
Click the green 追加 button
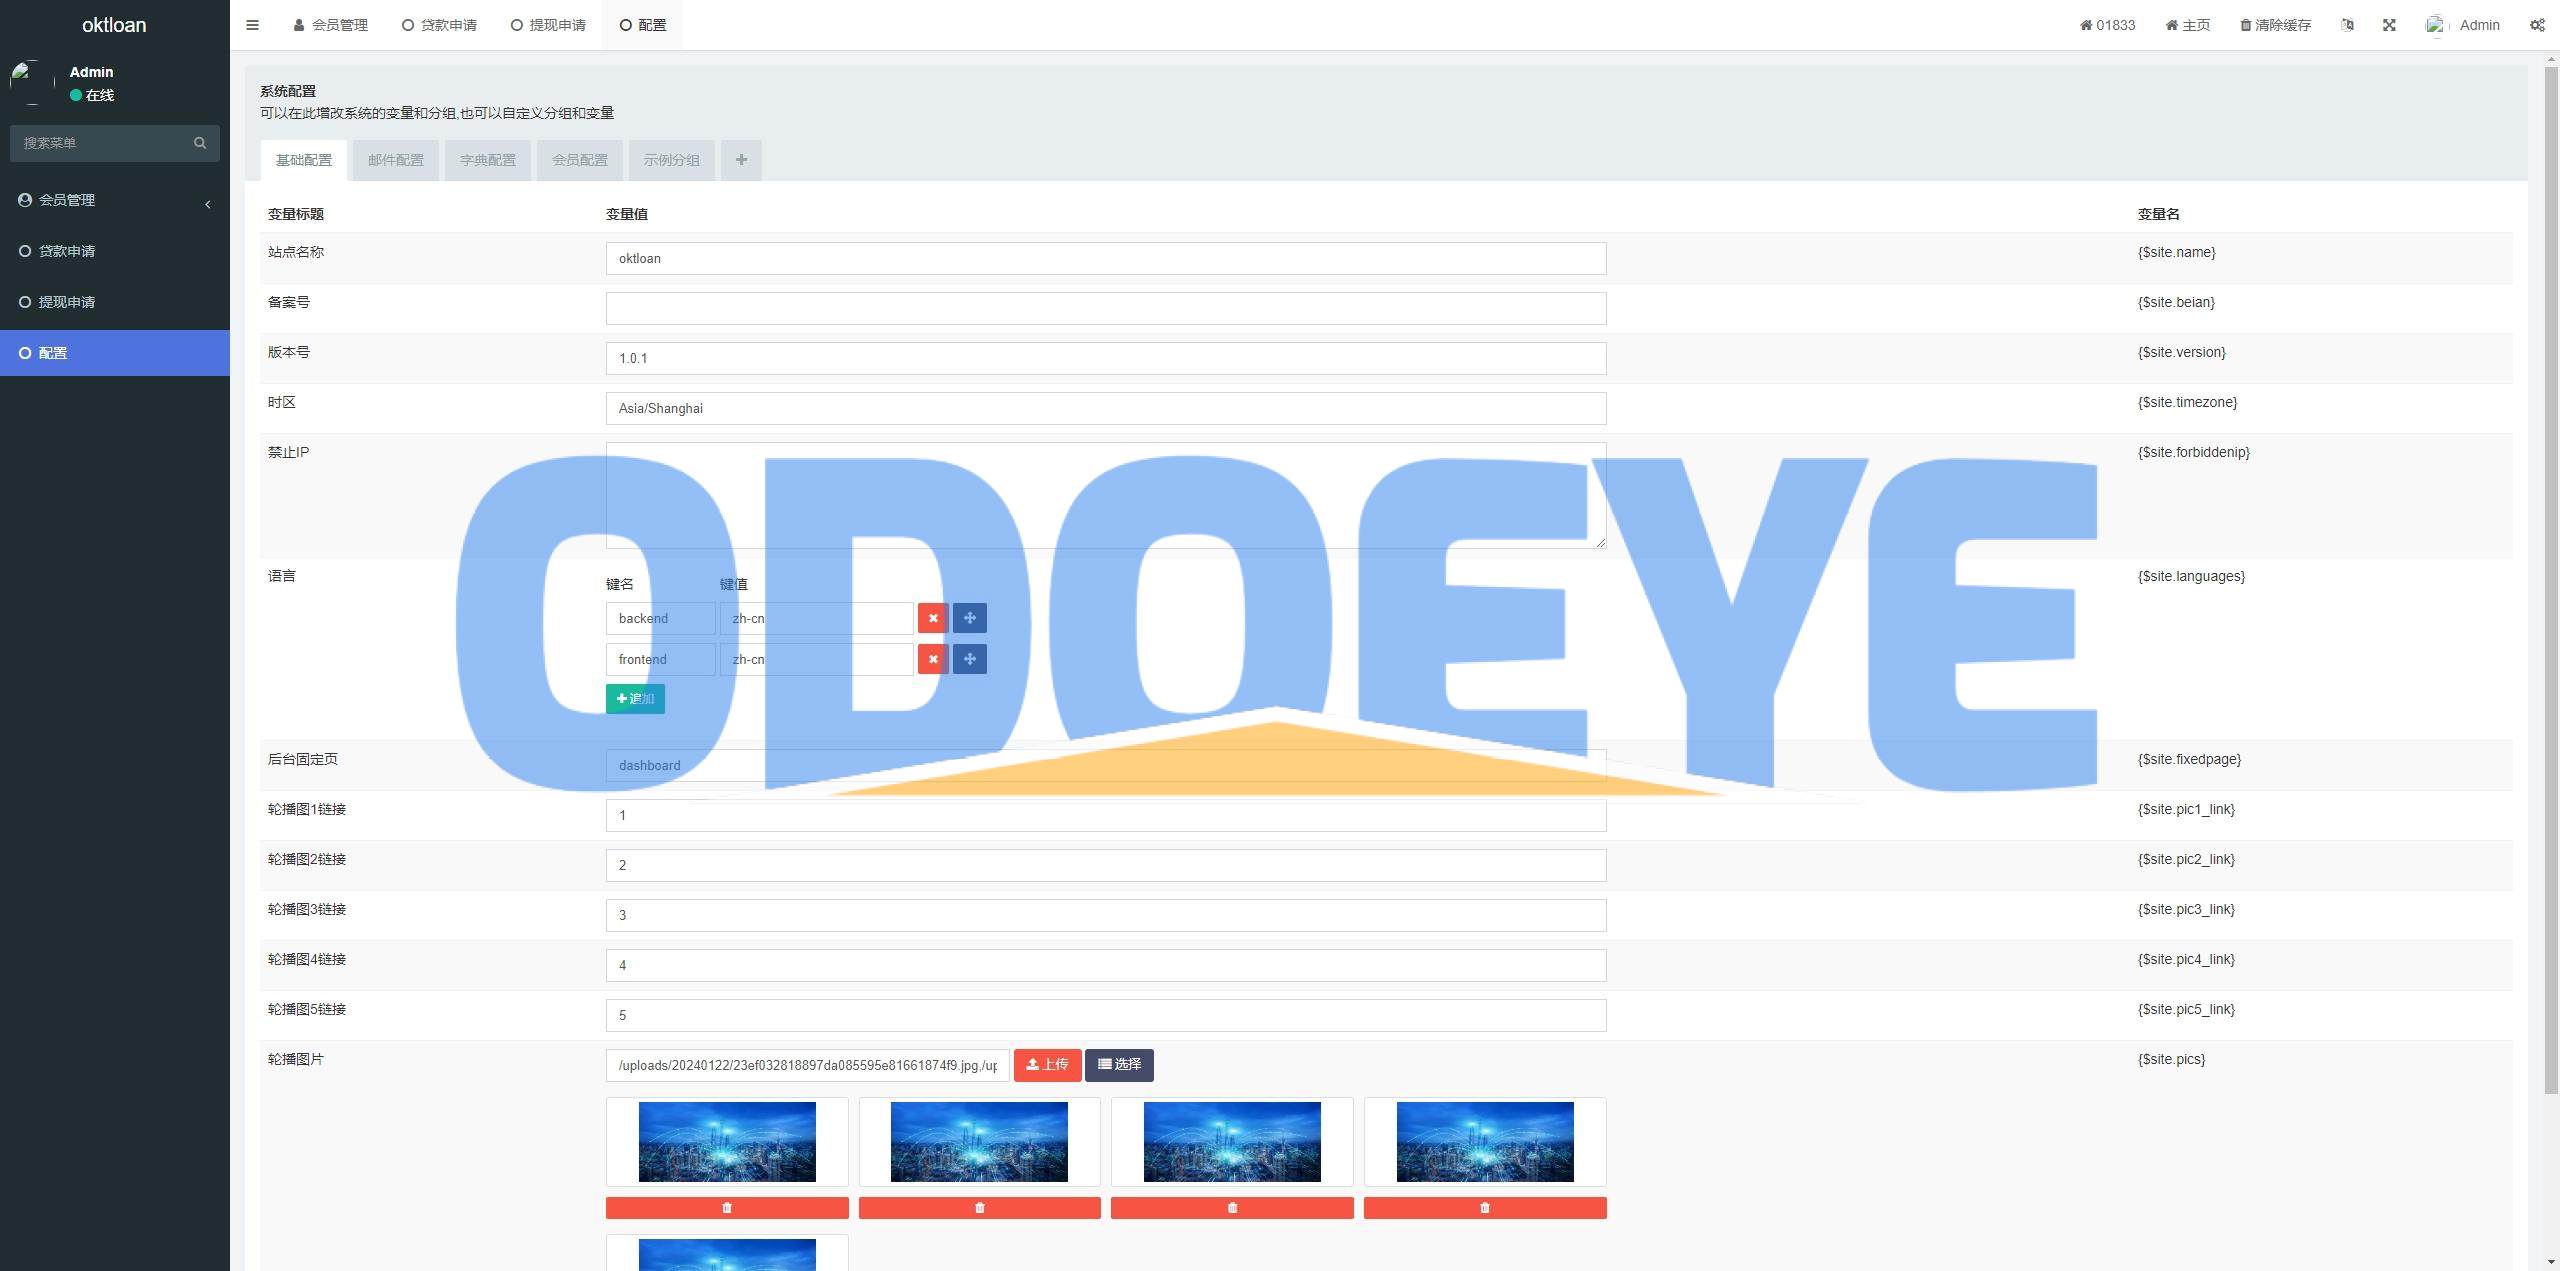pos(635,698)
